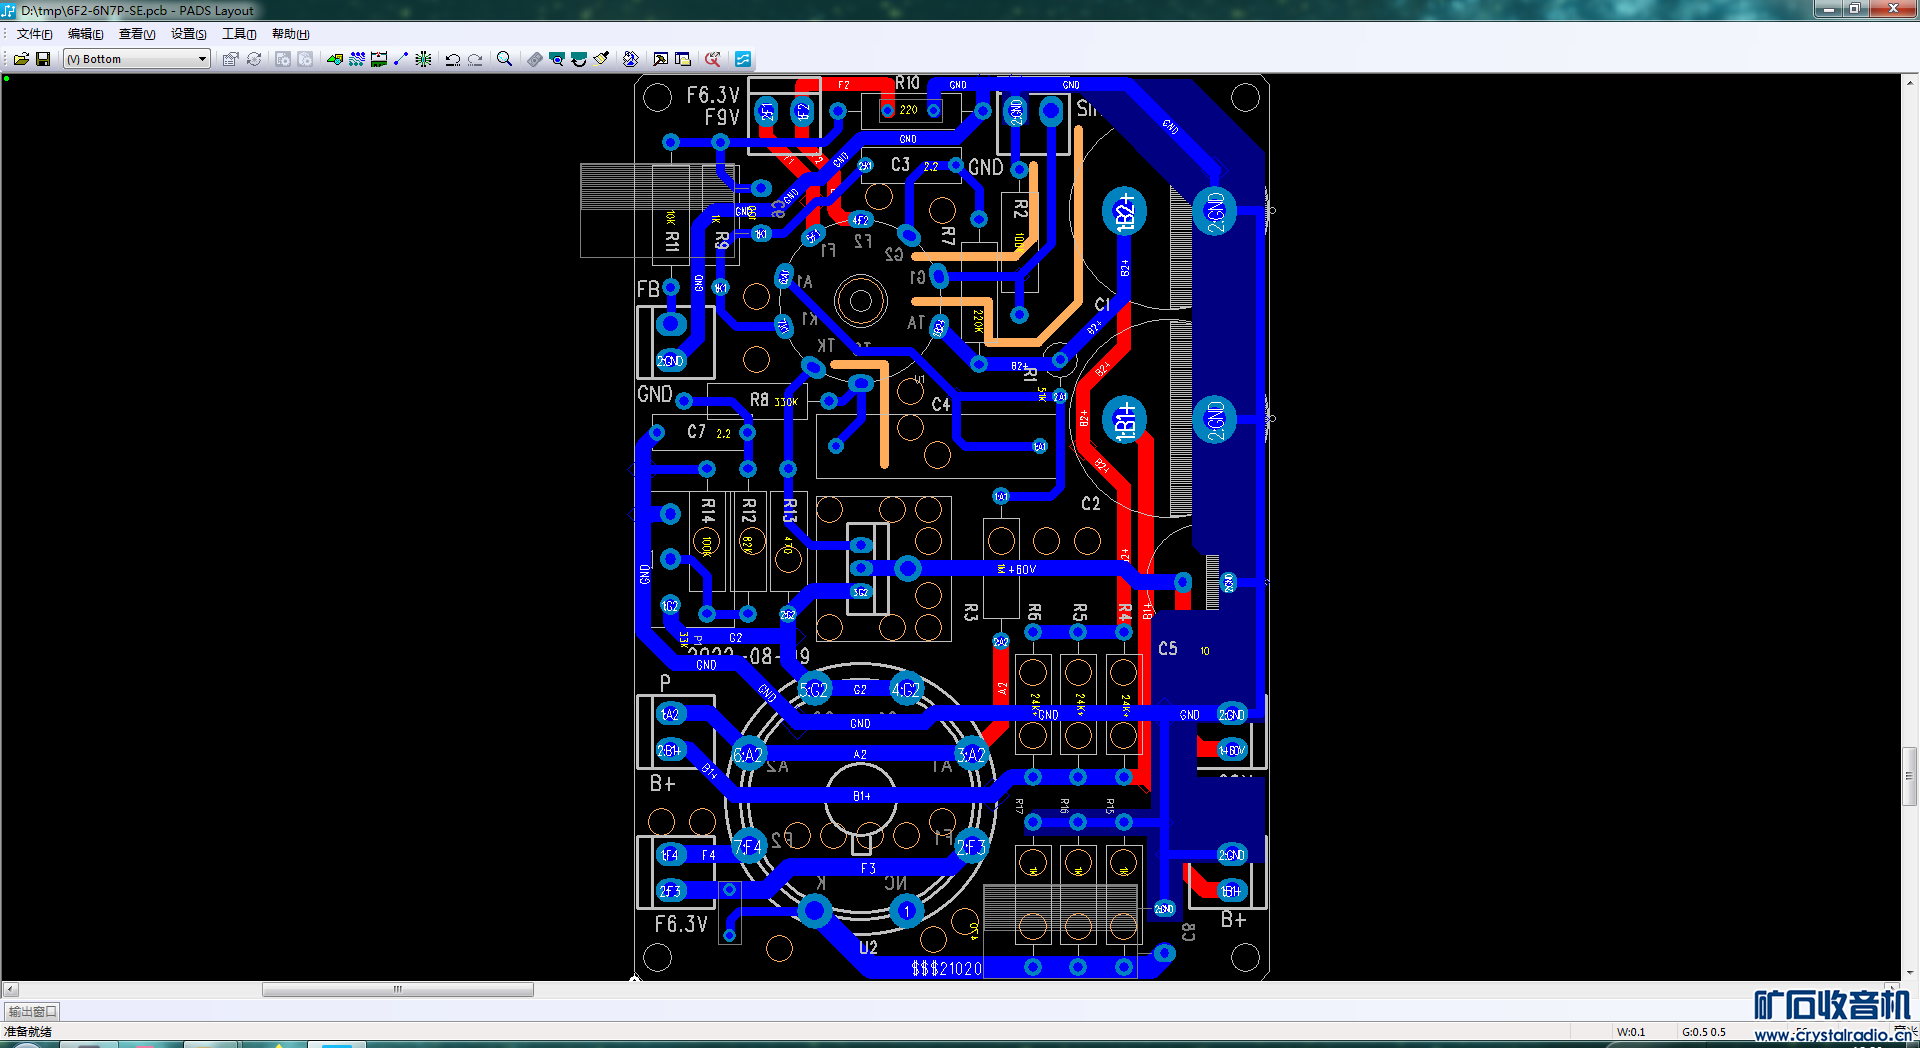Launch the PADS Router link icon
Image resolution: width=1920 pixels, height=1048 pixels.
pos(743,59)
